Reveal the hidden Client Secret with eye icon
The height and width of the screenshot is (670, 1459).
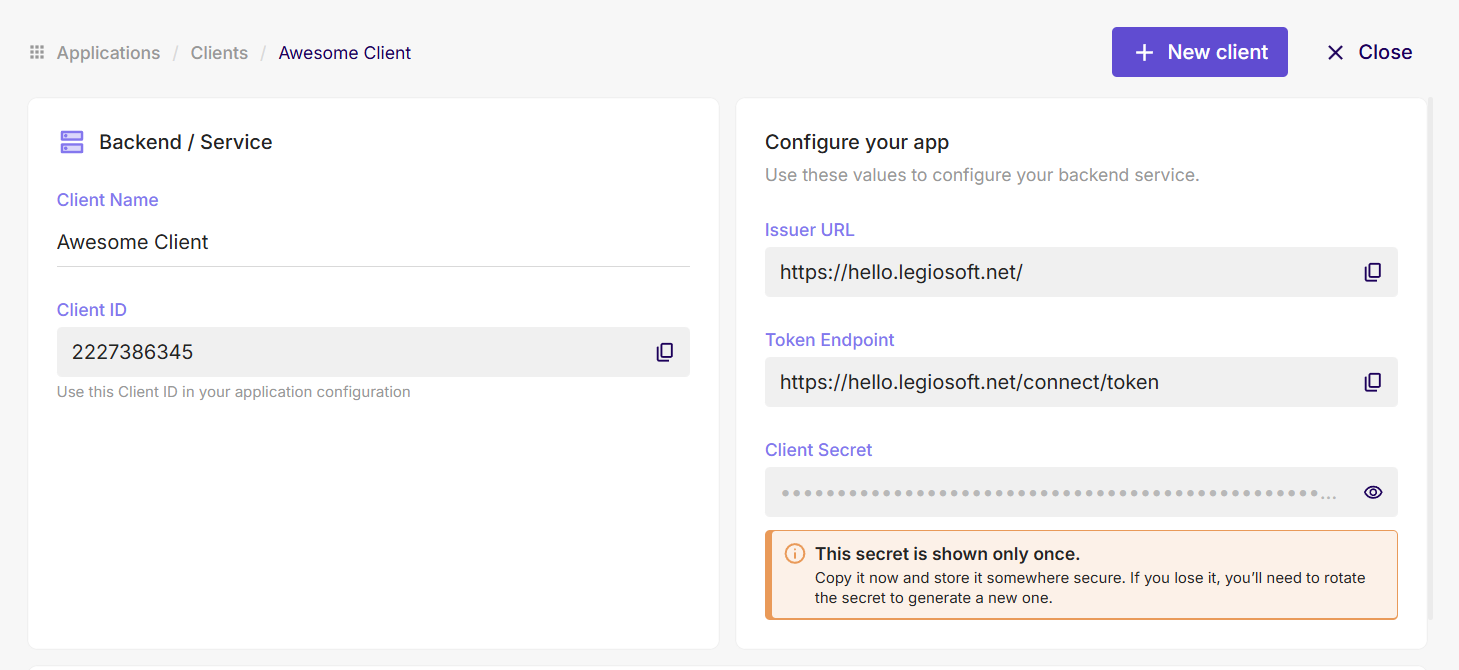[1372, 492]
